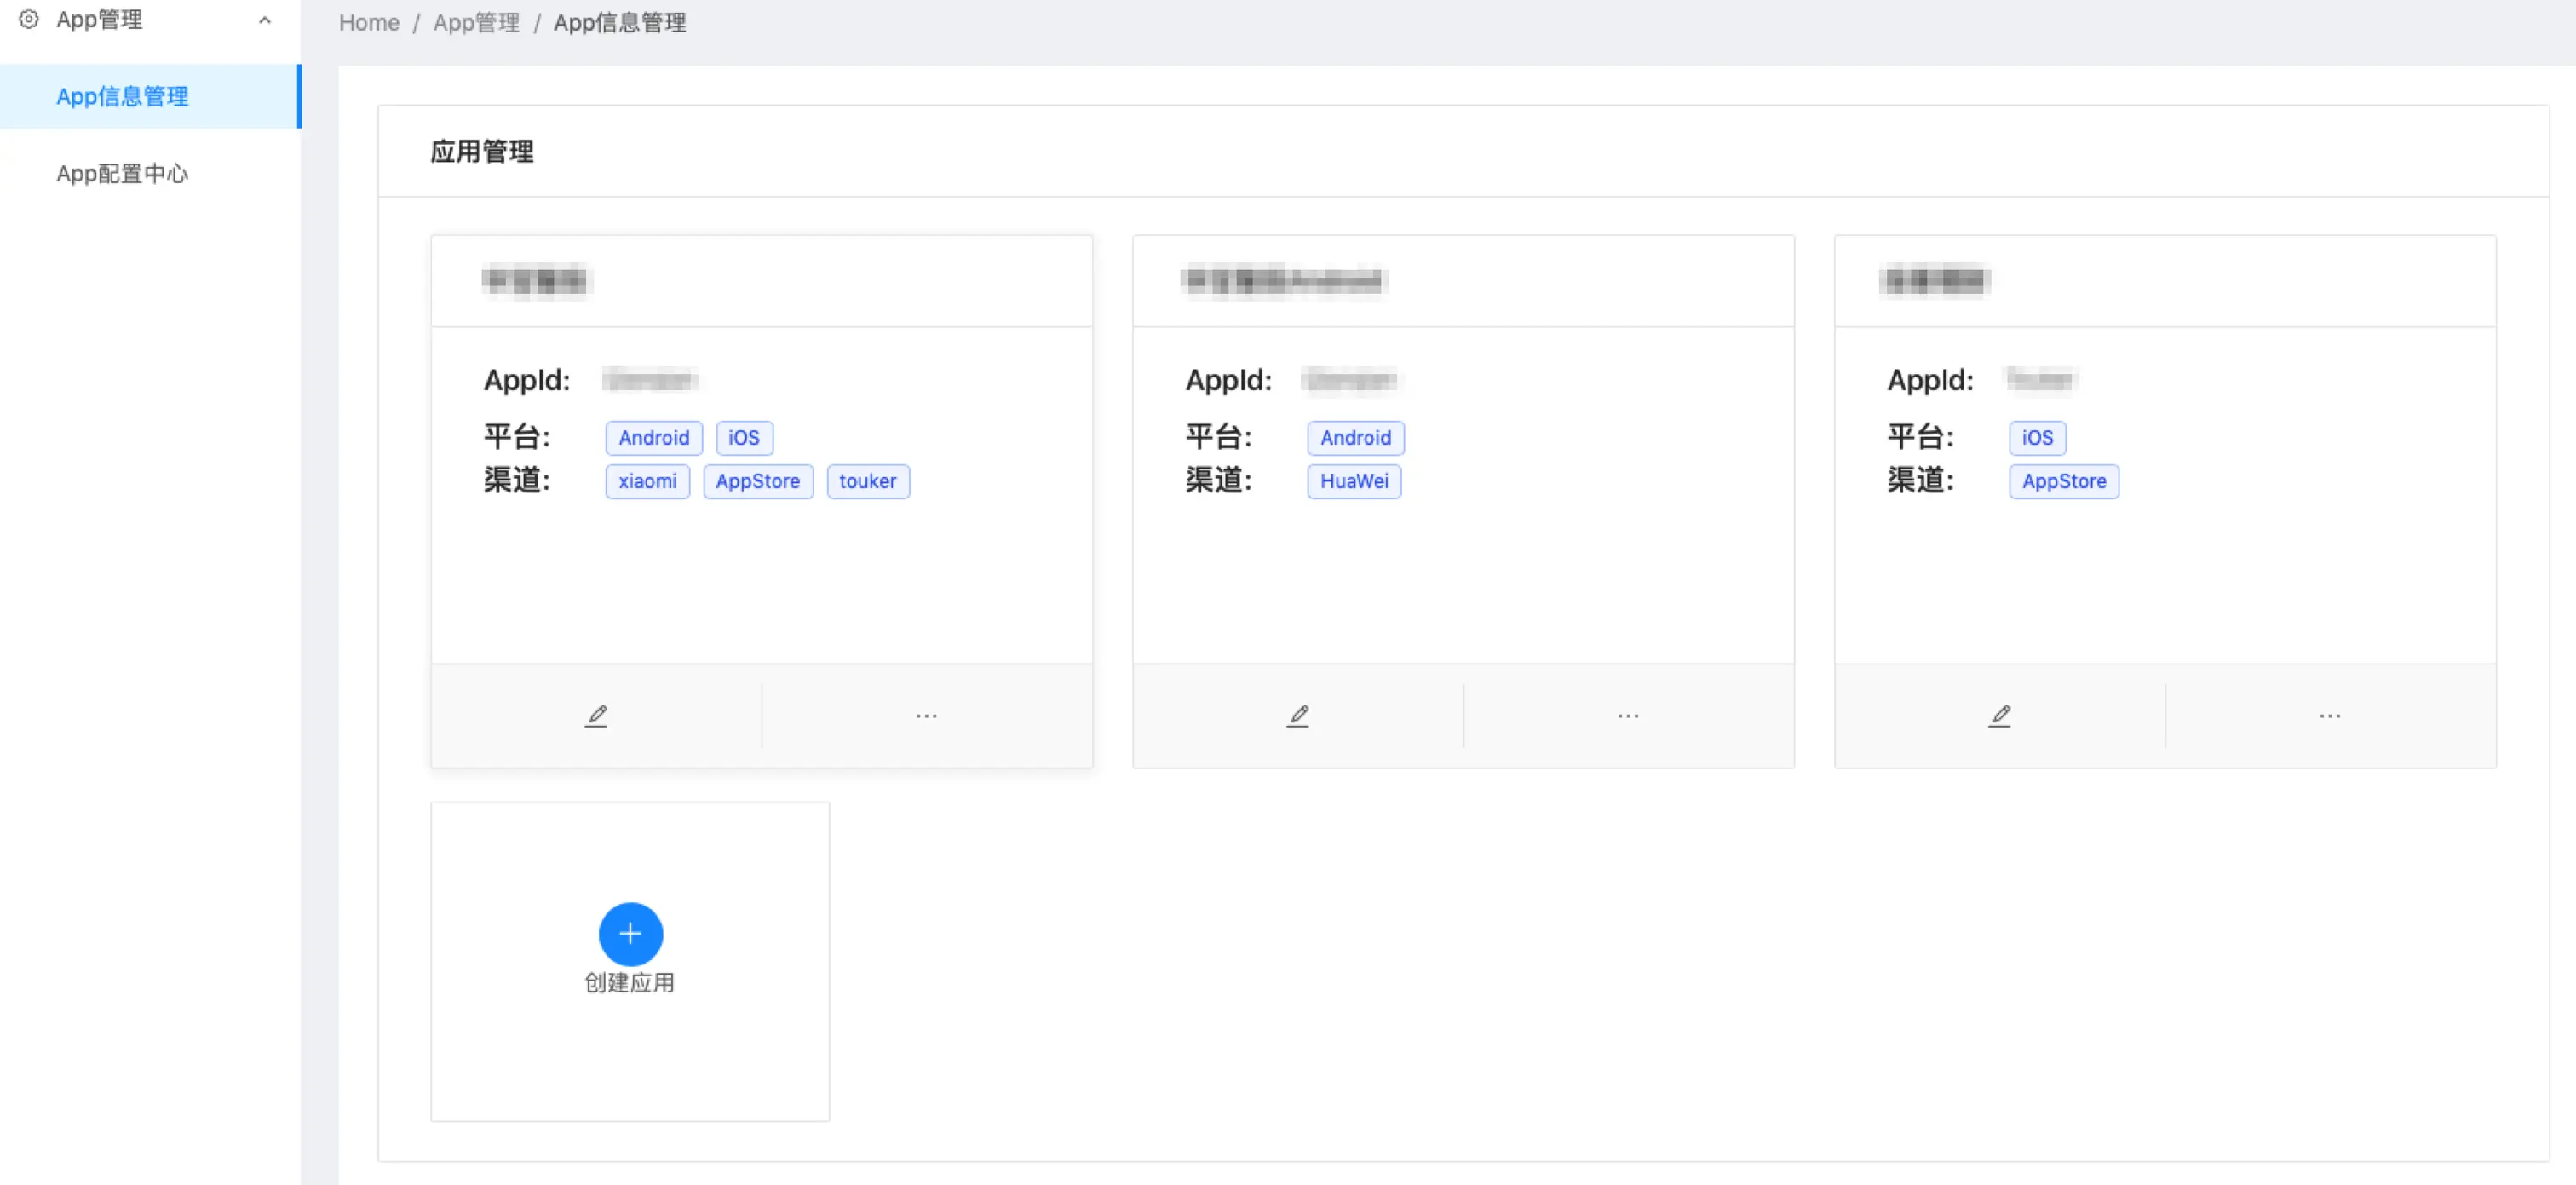Click Android platform tag on first card
This screenshot has width=2576, height=1185.
653,438
